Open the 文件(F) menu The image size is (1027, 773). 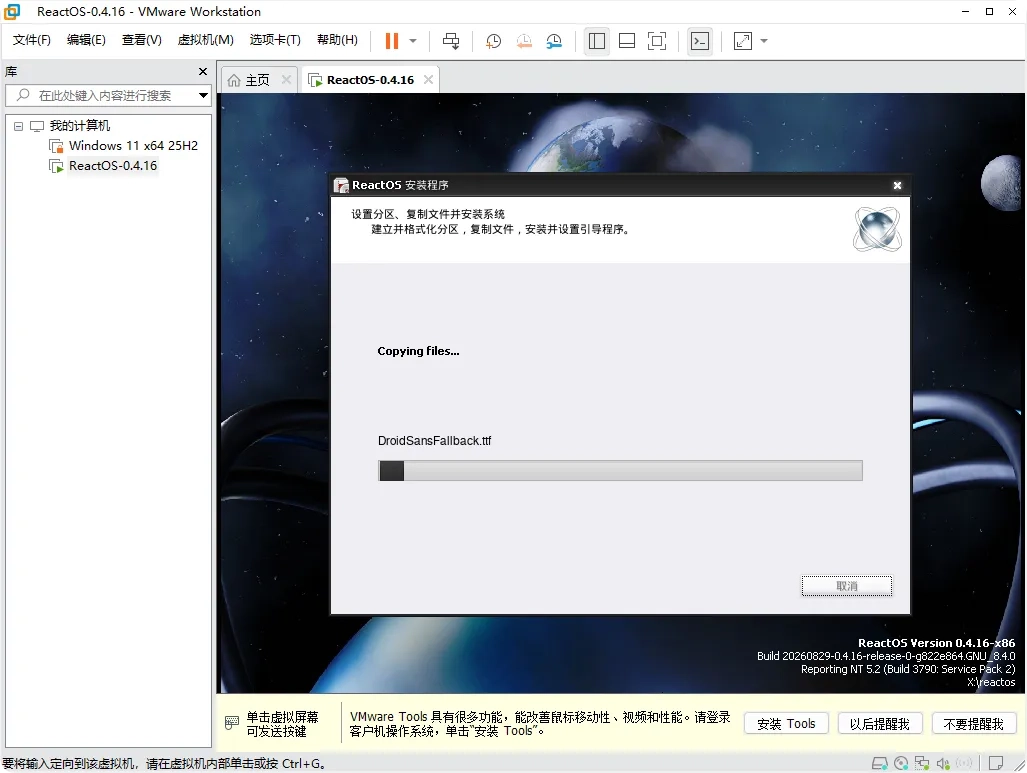31,40
